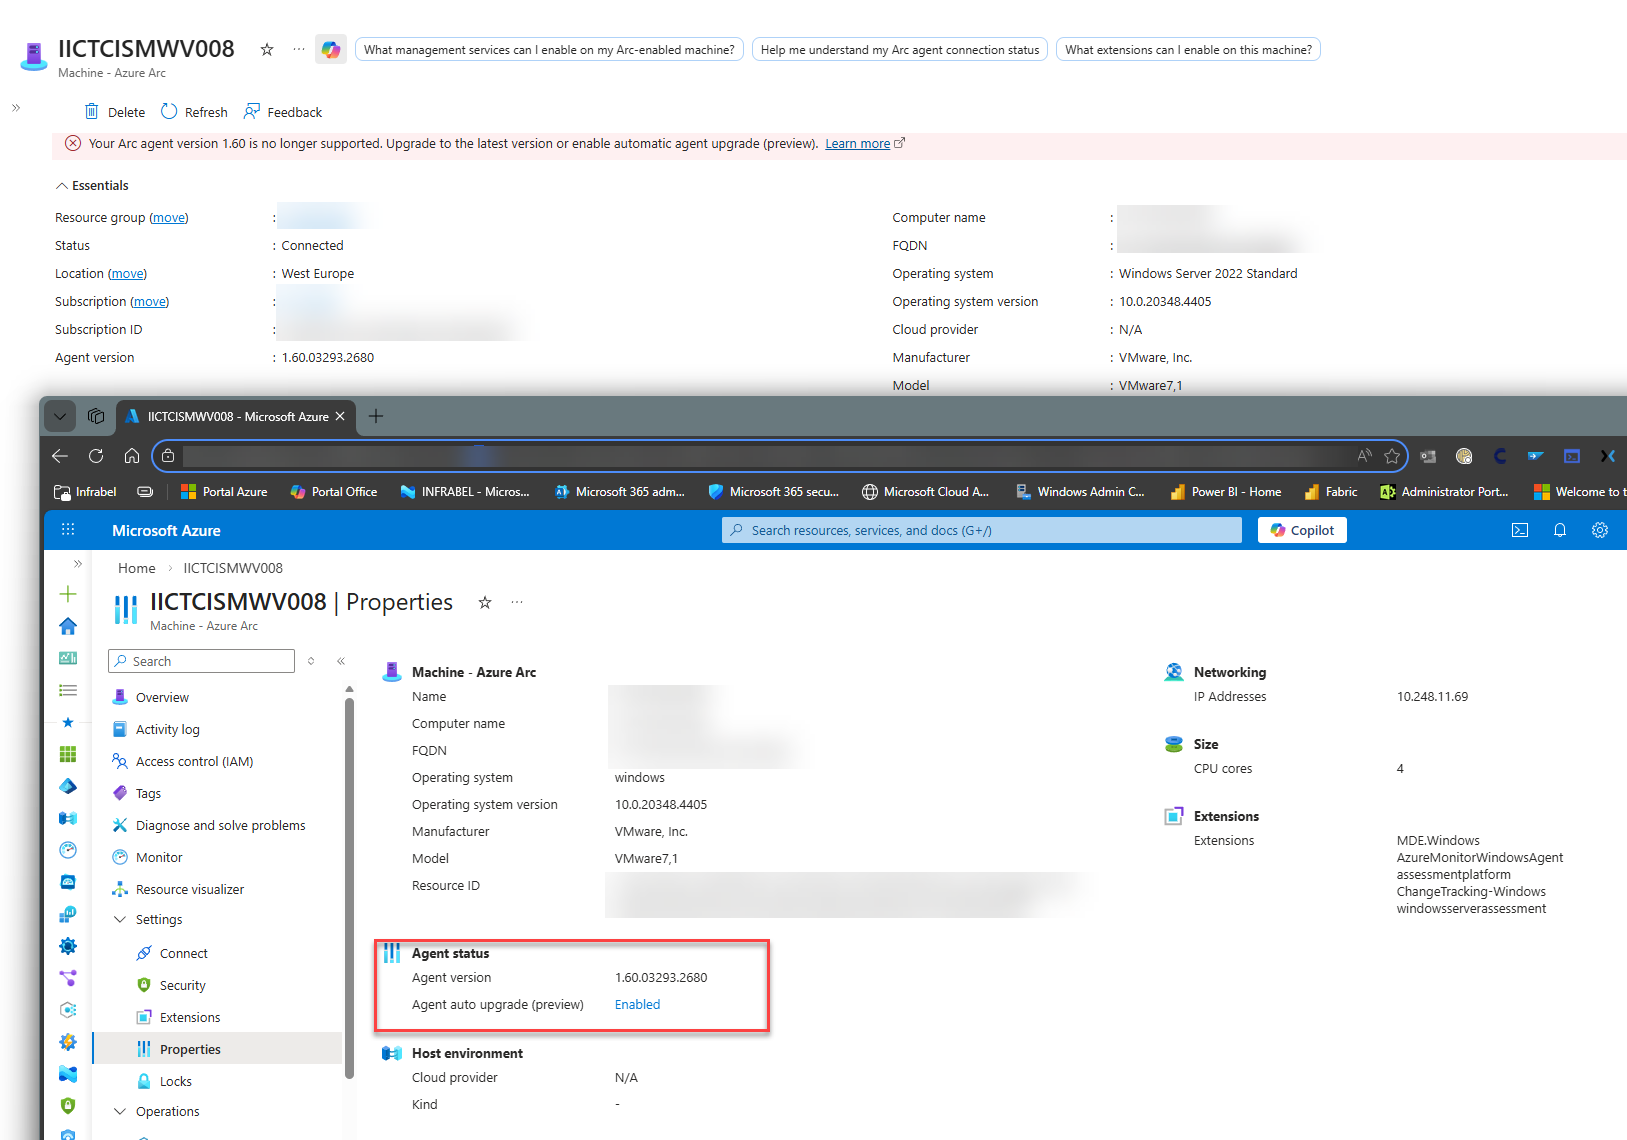1627x1140 pixels.
Task: Click the Enabled link for agent auto upgrade
Action: pos(637,1004)
